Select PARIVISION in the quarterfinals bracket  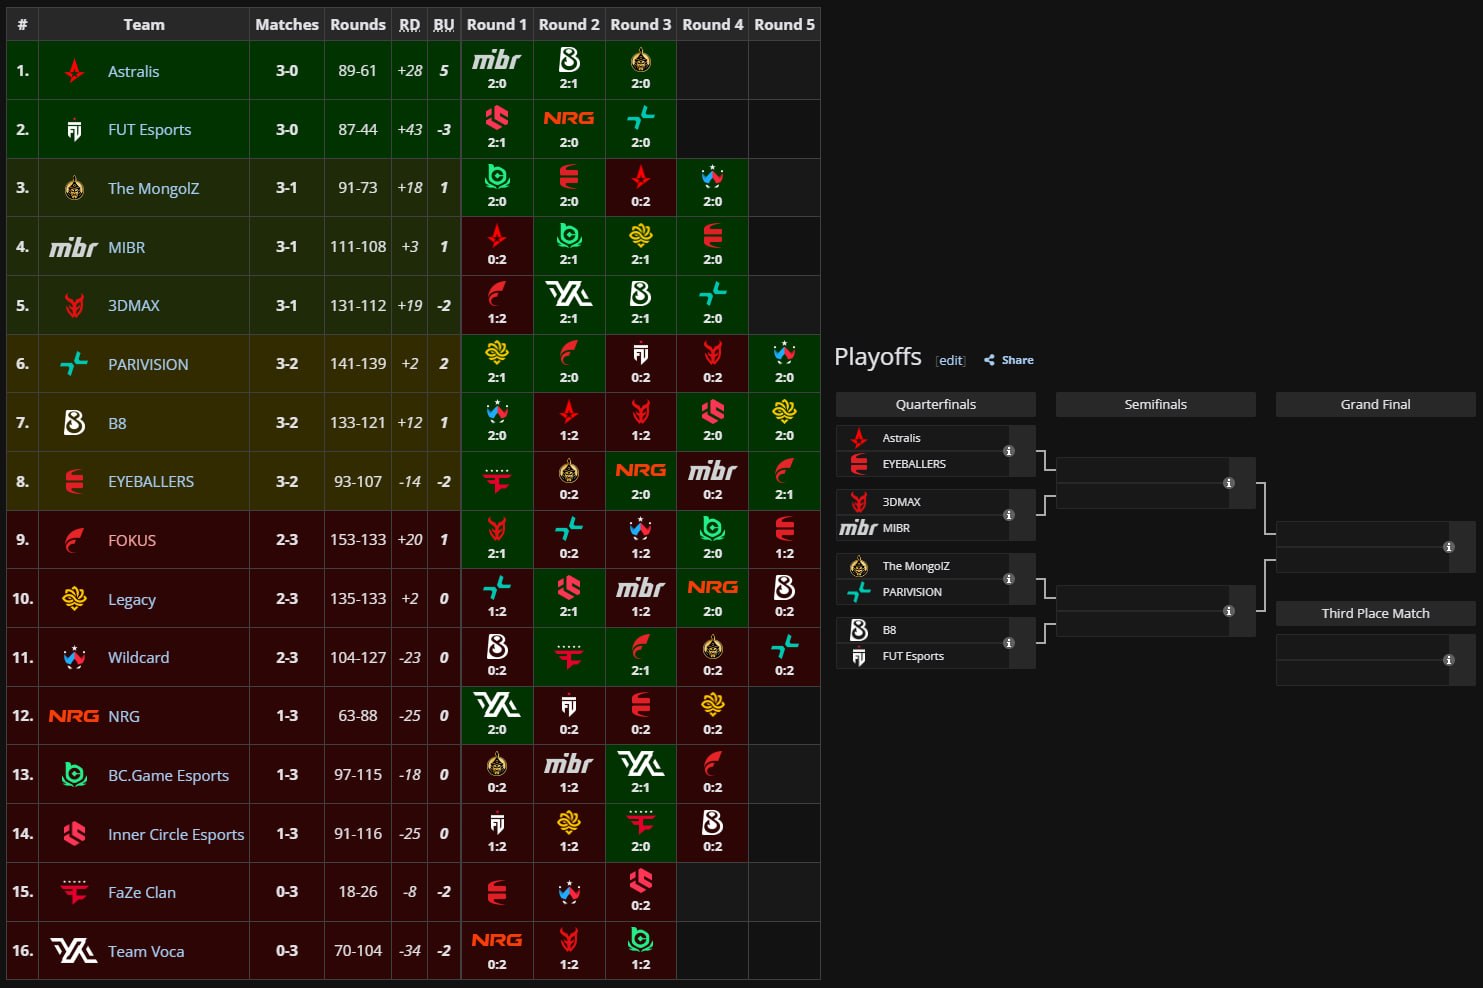click(x=911, y=592)
